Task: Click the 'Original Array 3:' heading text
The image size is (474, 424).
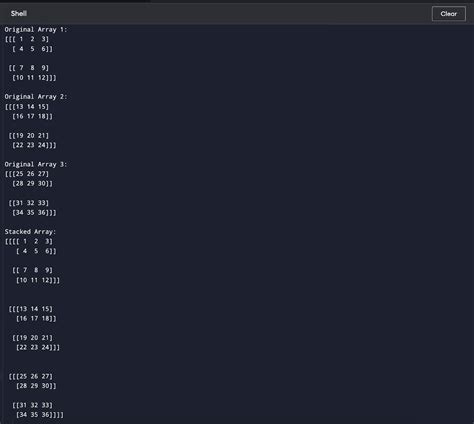Action: pos(36,164)
